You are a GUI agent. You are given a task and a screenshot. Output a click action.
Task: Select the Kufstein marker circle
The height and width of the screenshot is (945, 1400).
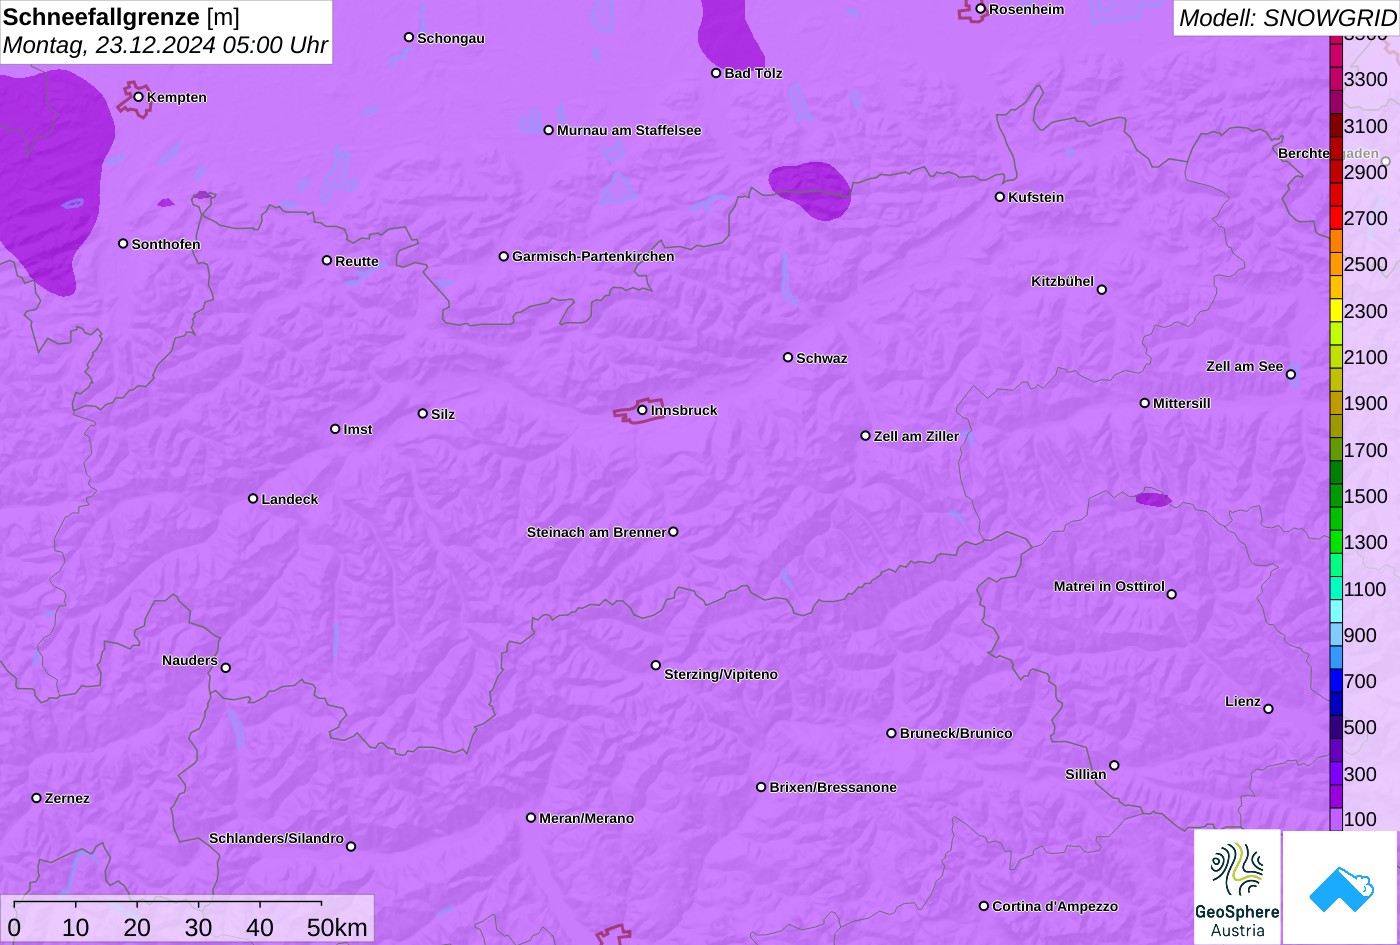1000,197
